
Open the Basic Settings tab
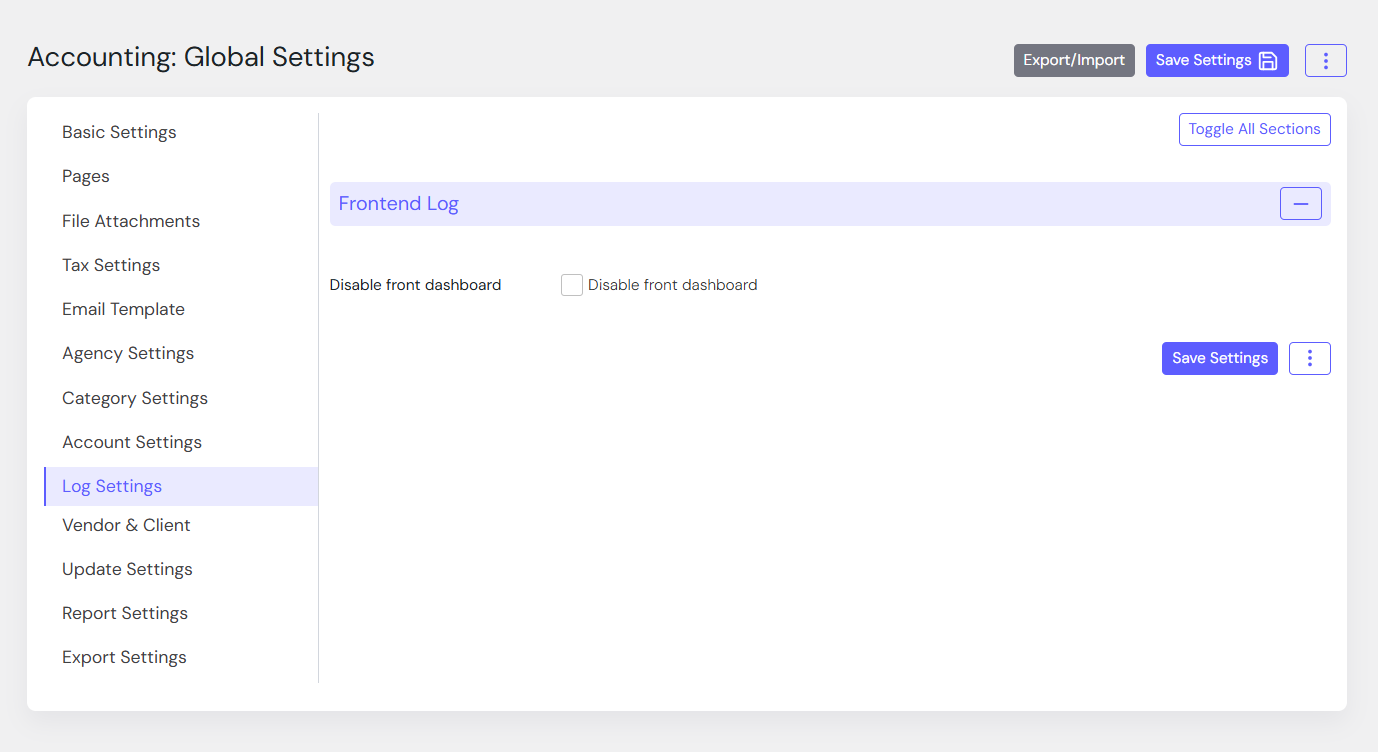click(x=119, y=132)
